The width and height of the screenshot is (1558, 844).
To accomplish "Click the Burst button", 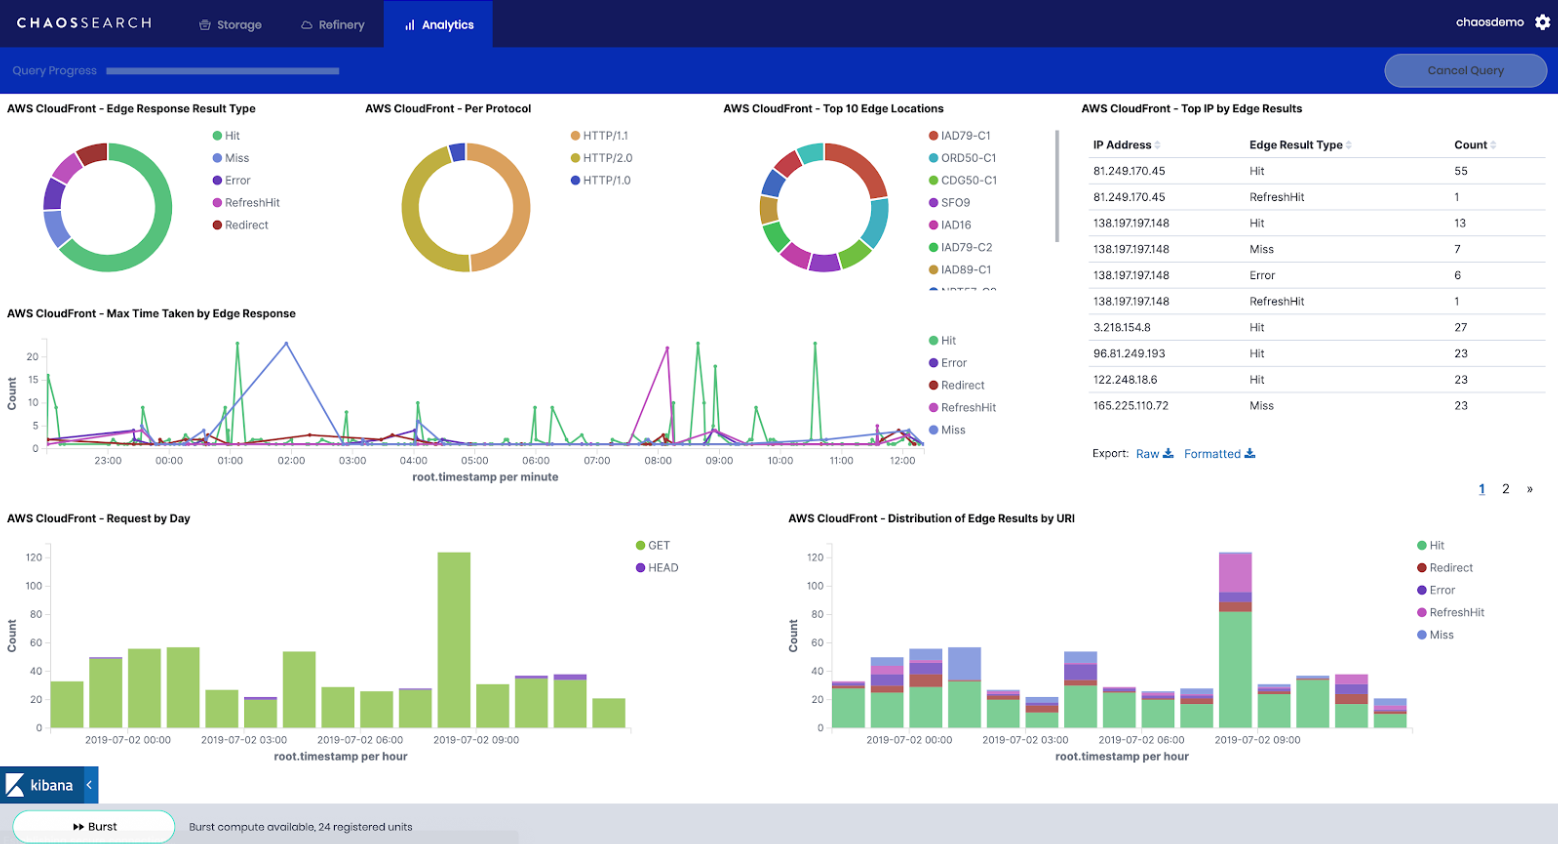I will [x=94, y=827].
